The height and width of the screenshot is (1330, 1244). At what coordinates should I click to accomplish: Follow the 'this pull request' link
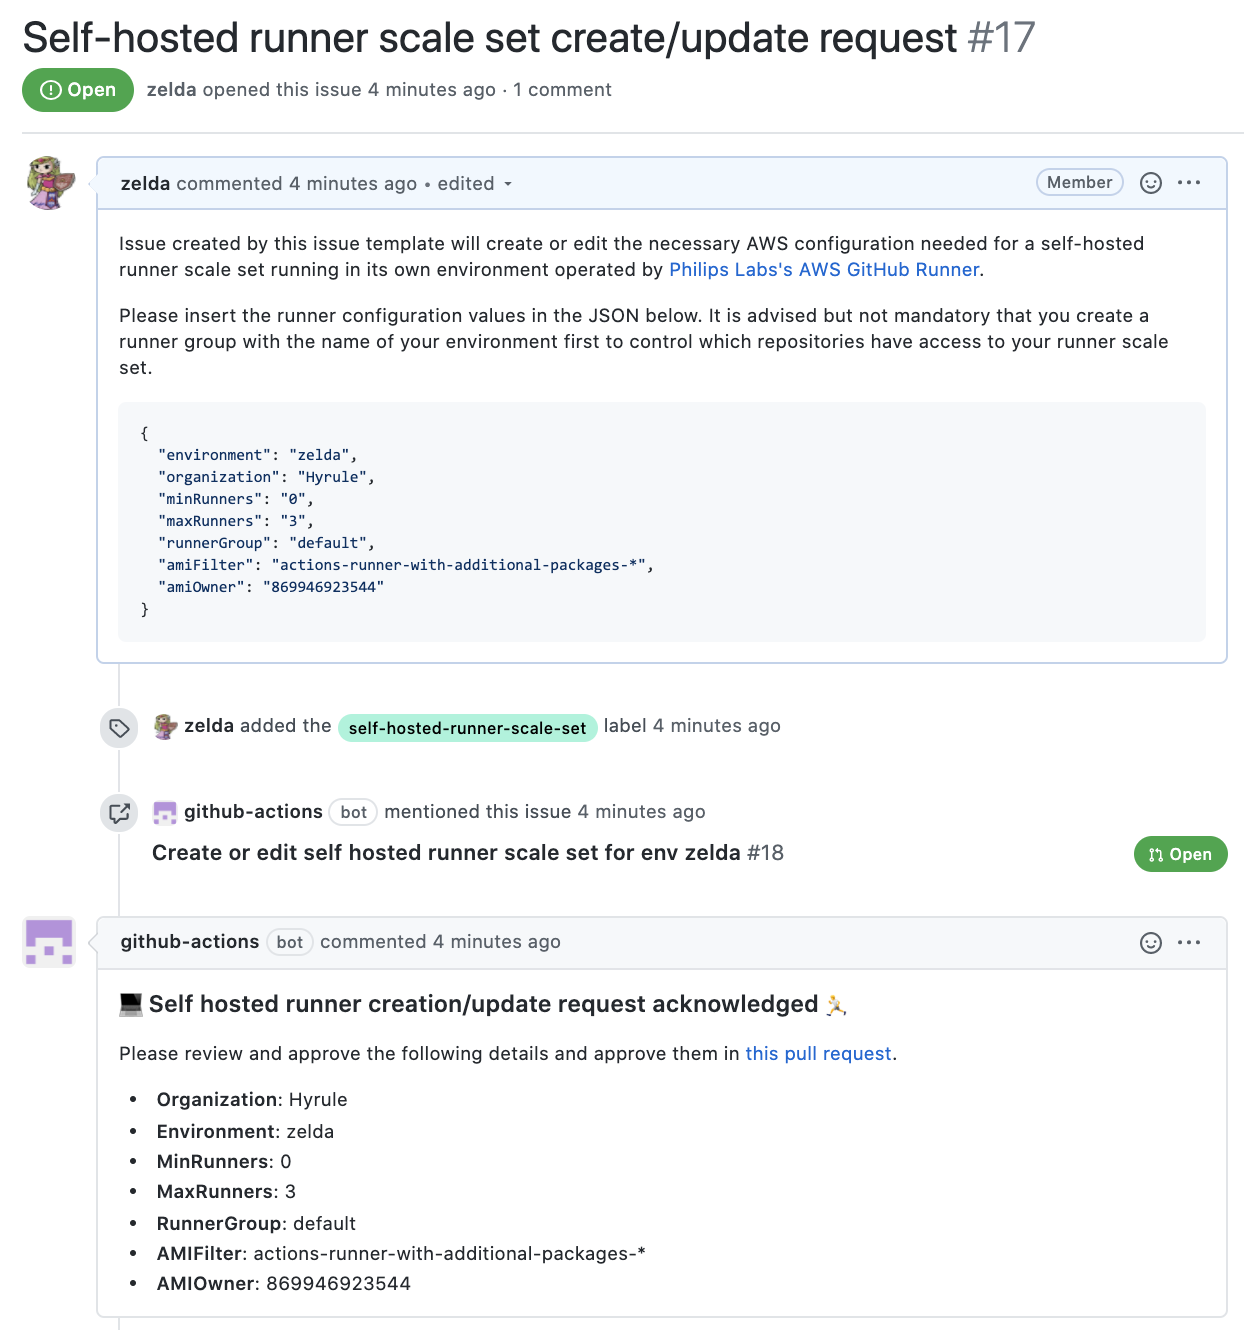tap(818, 1054)
